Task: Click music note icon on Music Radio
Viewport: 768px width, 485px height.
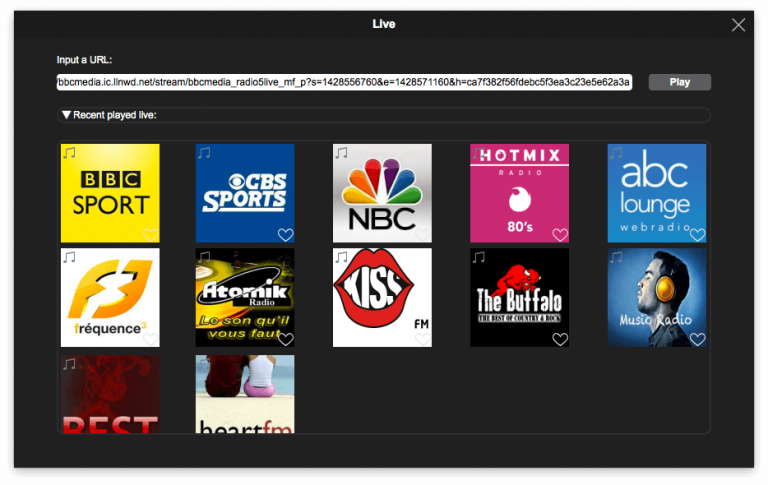Action: click(x=616, y=257)
